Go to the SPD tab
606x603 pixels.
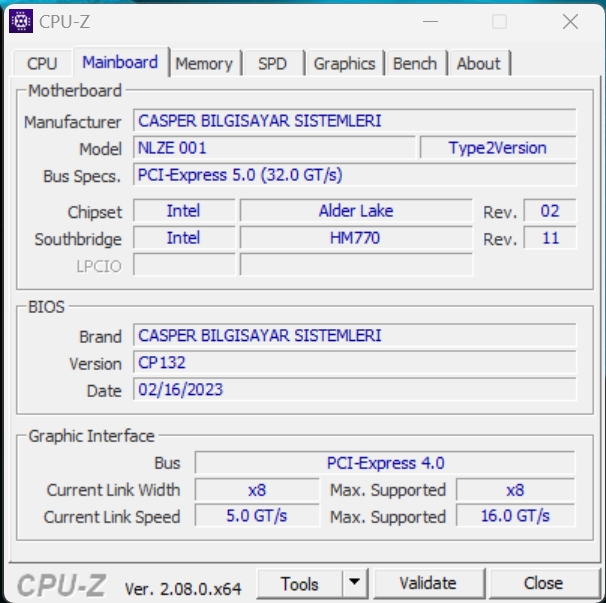[272, 63]
